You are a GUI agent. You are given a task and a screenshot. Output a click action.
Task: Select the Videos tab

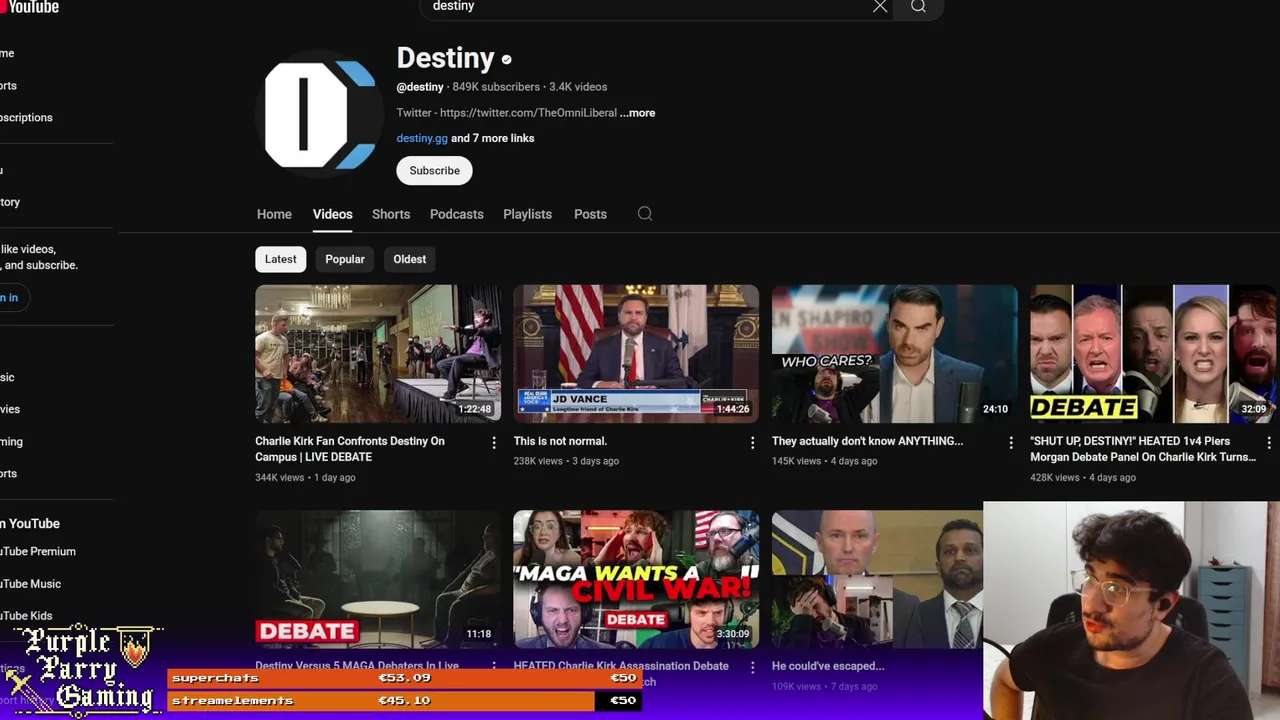pyautogui.click(x=332, y=214)
